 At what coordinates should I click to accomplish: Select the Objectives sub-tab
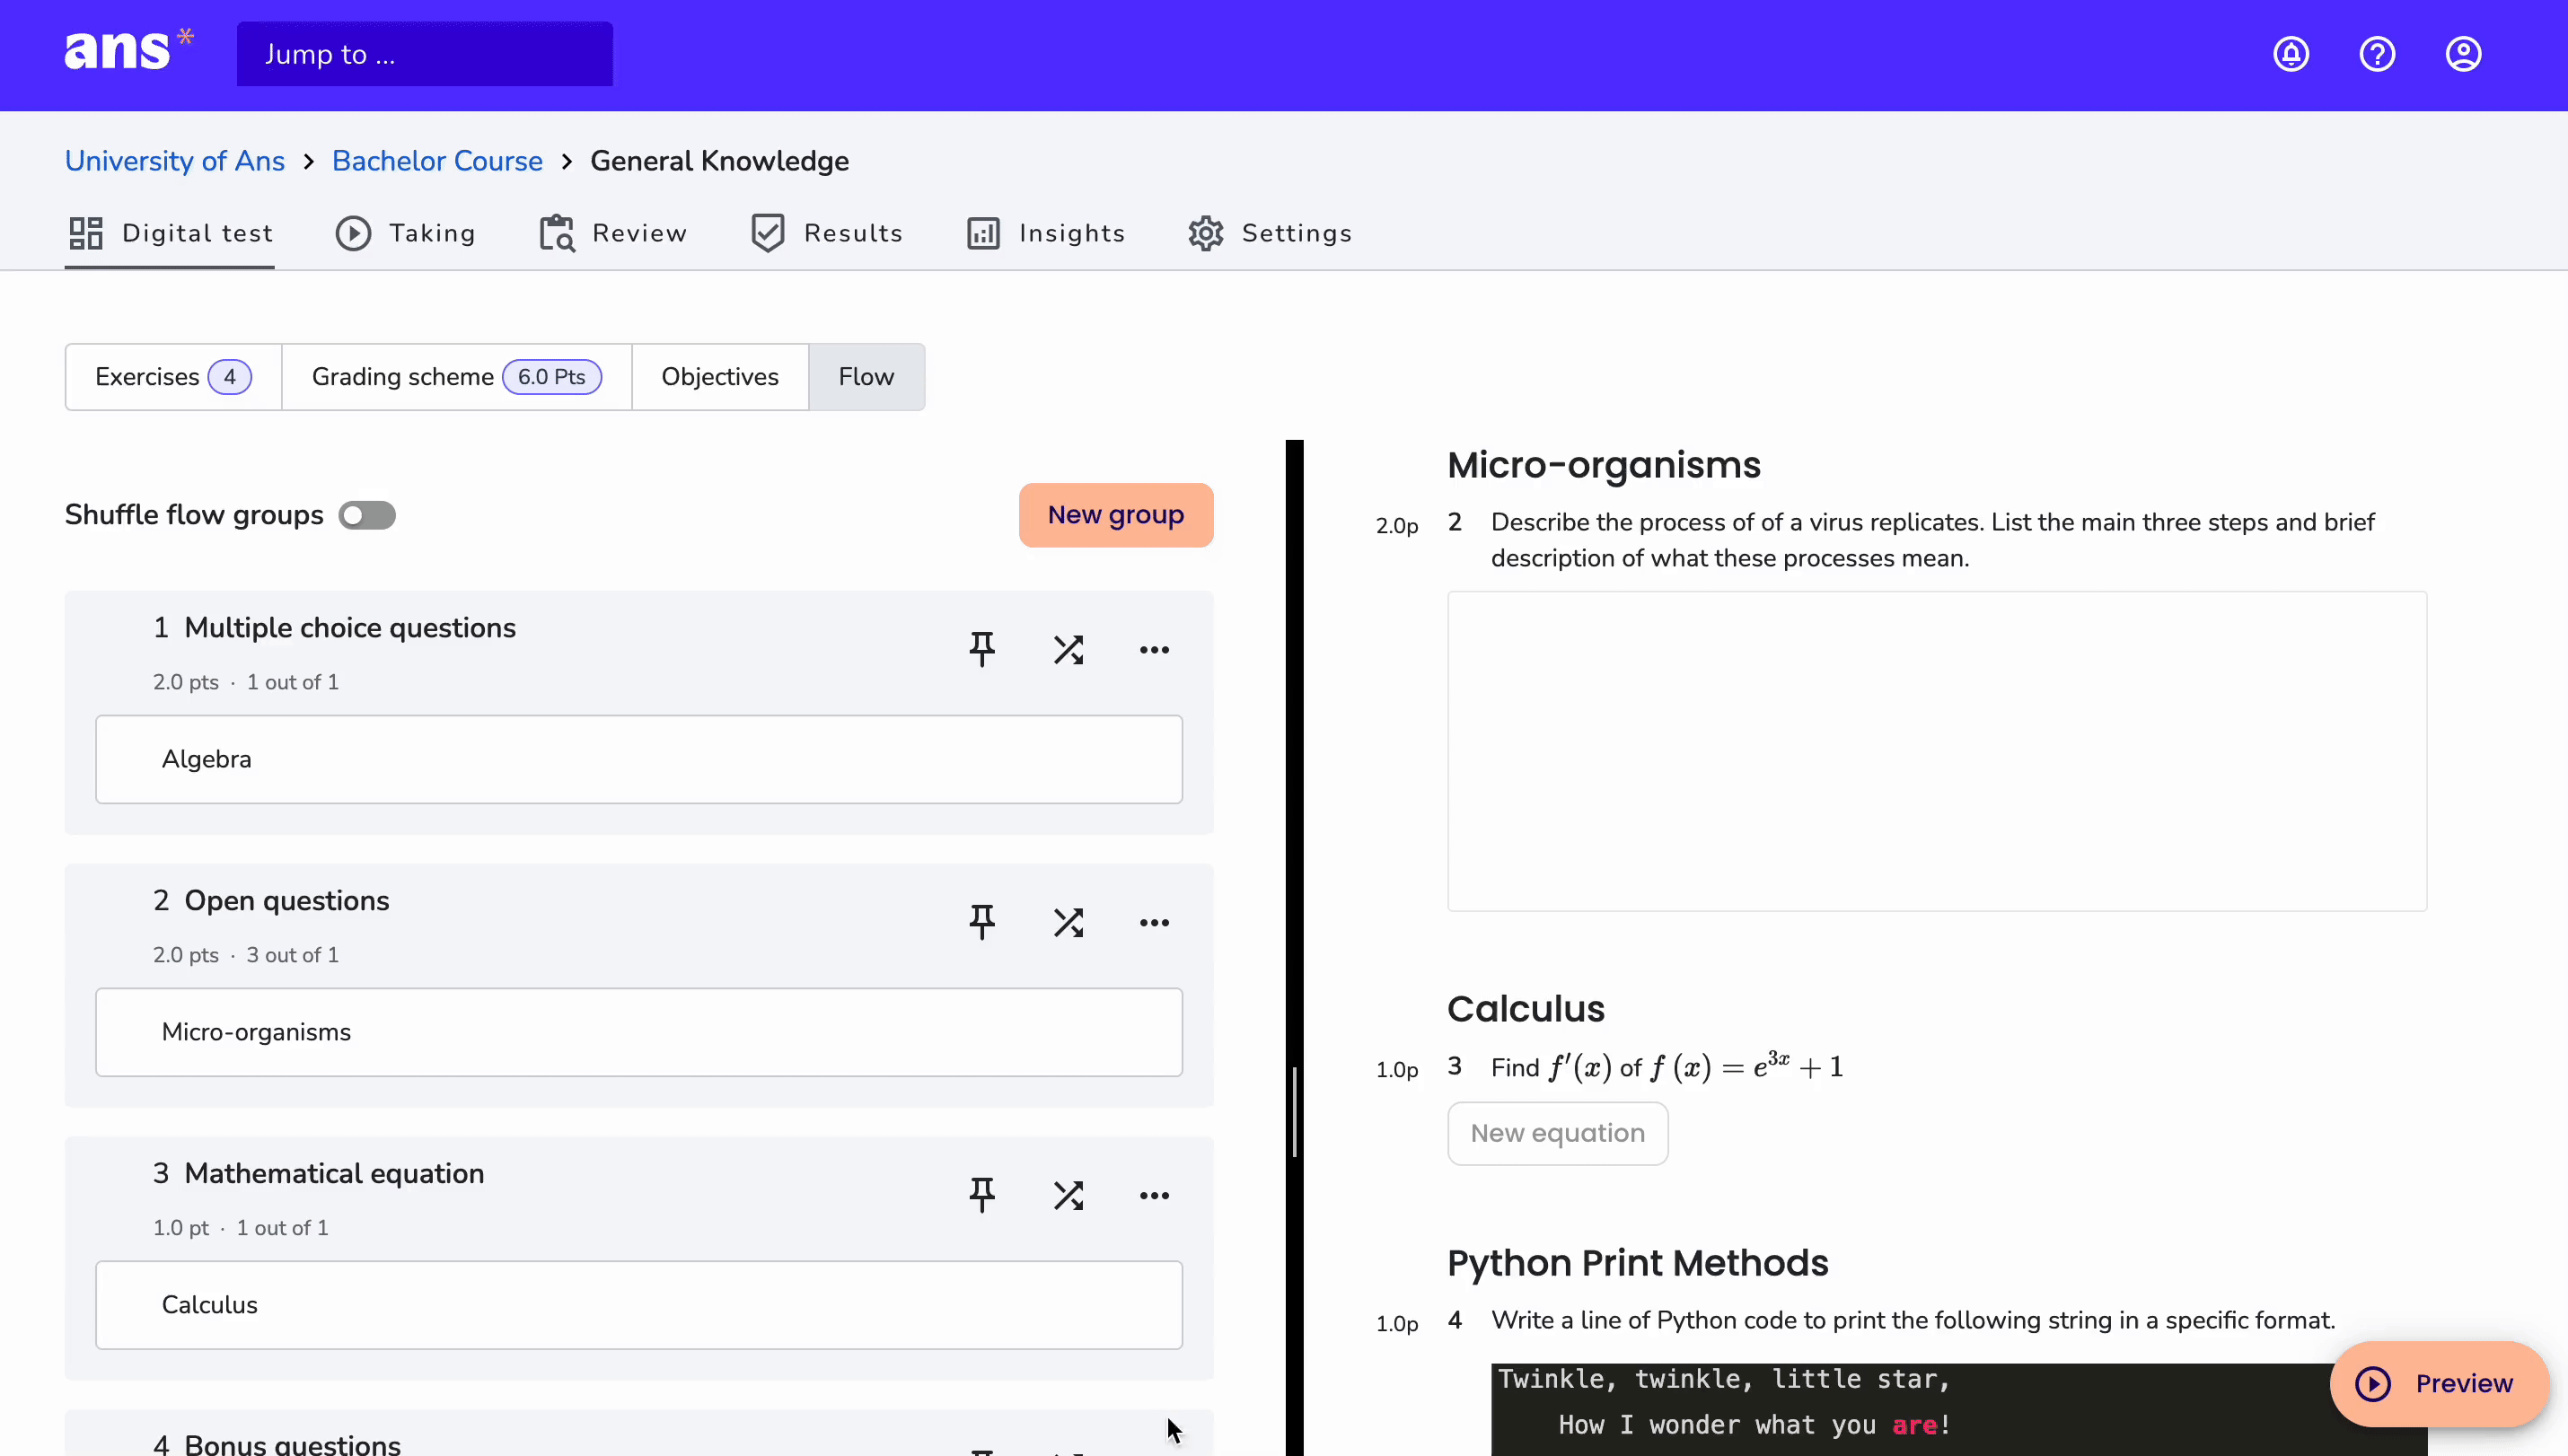pyautogui.click(x=720, y=377)
